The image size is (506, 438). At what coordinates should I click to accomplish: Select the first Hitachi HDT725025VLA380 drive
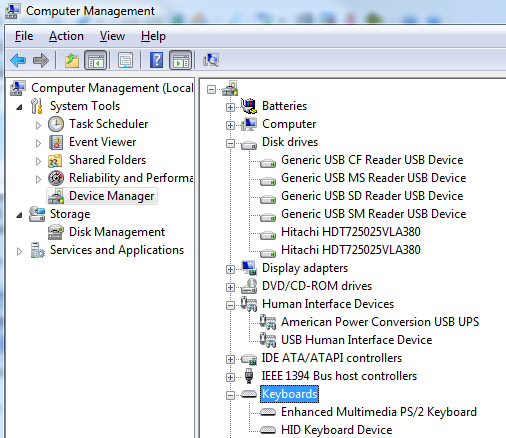click(x=351, y=232)
